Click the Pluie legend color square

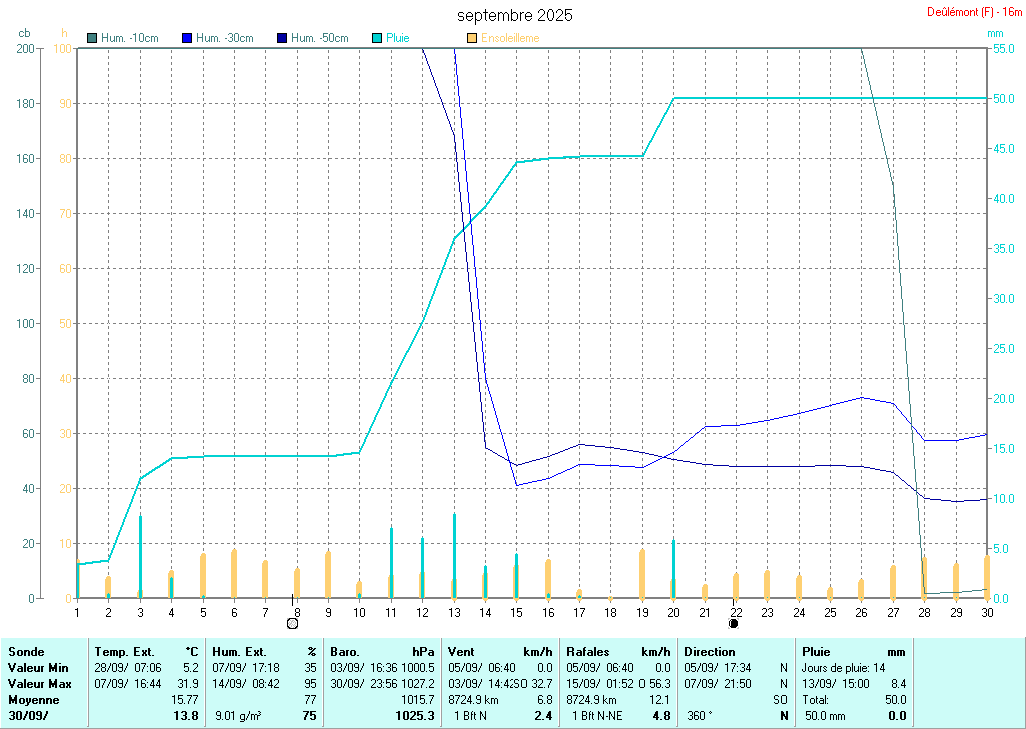click(x=377, y=38)
